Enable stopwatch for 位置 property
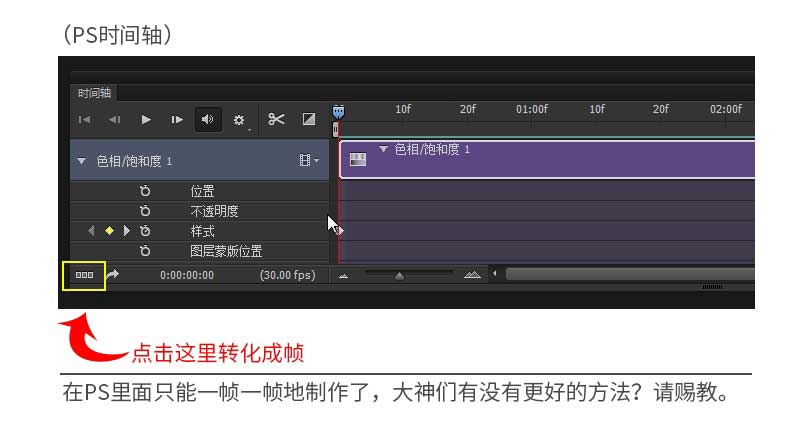This screenshot has height=440, width=800. click(x=145, y=191)
